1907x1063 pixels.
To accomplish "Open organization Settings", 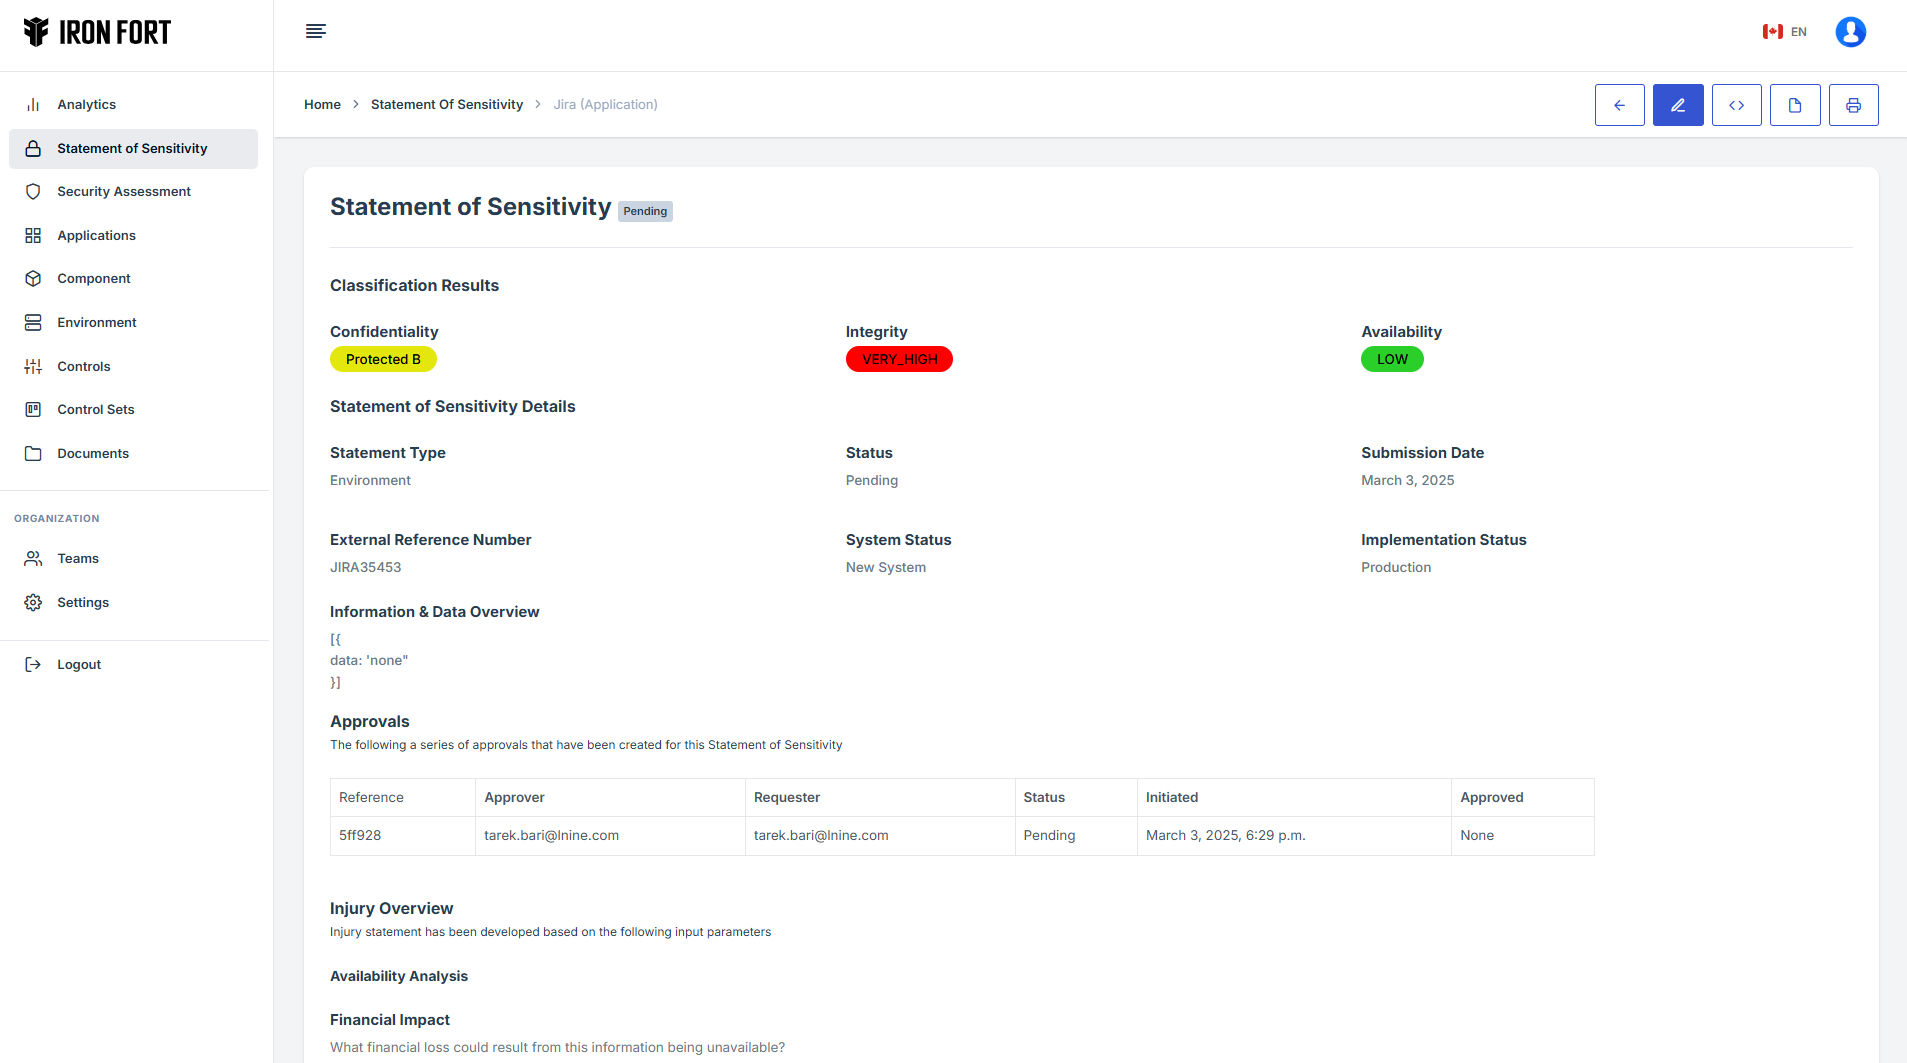I will tap(82, 603).
